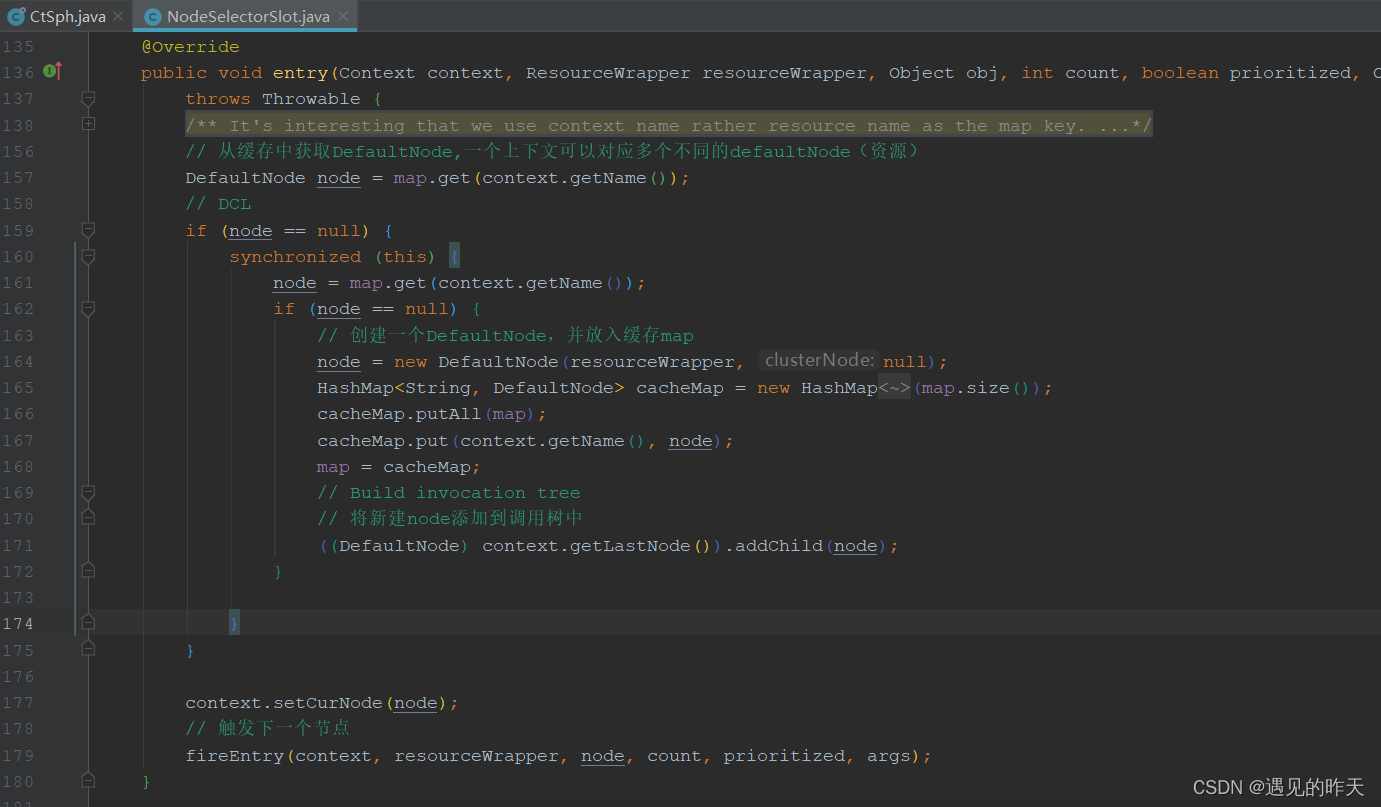Click the override gutter icon on line 136
Screen dimensions: 1381x807
click(x=53, y=72)
